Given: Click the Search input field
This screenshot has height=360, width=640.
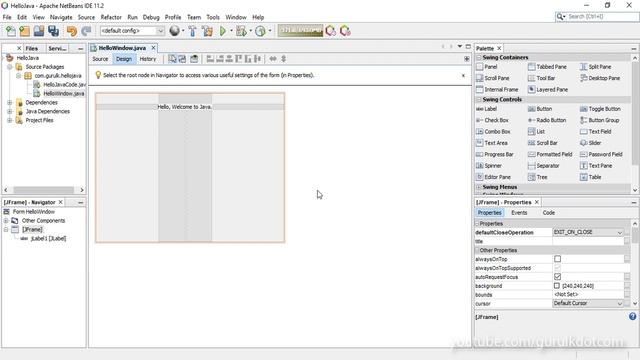Looking at the screenshot, I should (x=602, y=17).
